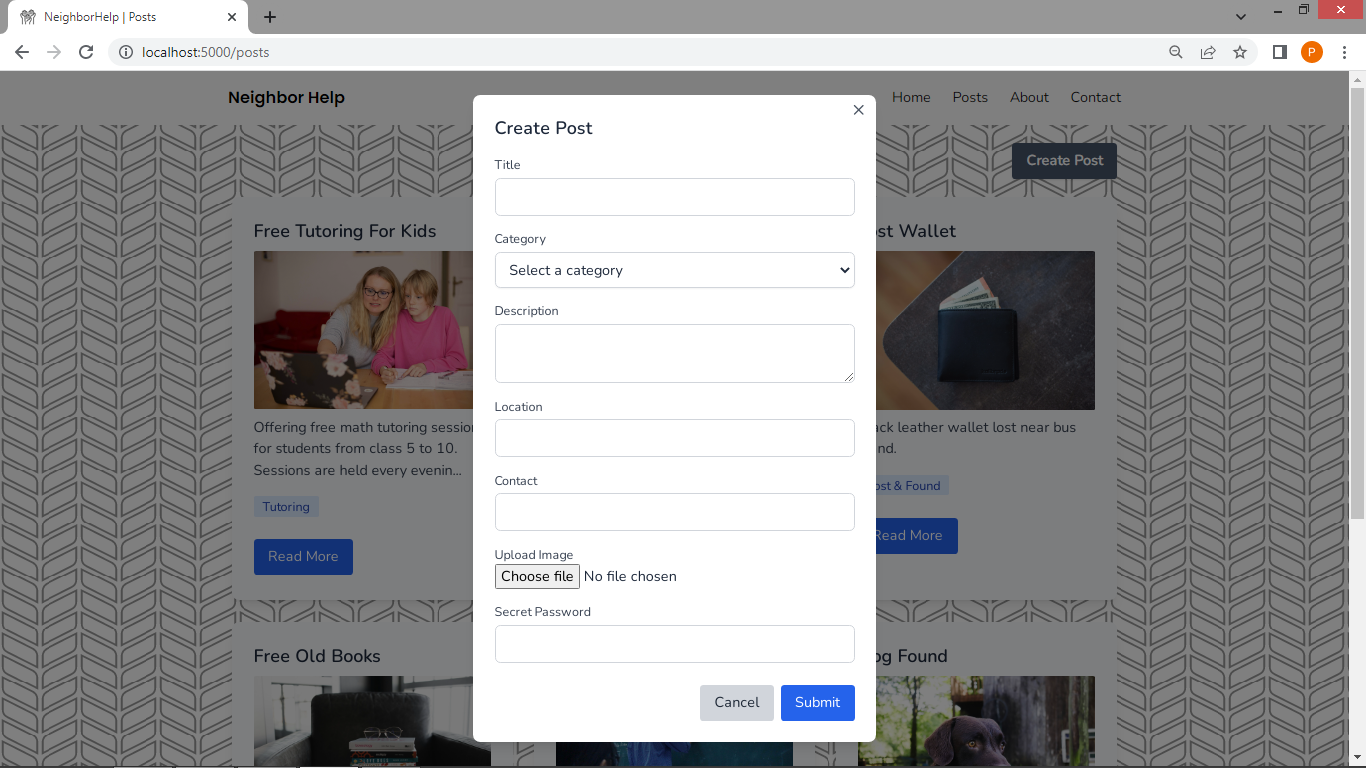Click the resize handle of Description textarea

click(x=849, y=377)
